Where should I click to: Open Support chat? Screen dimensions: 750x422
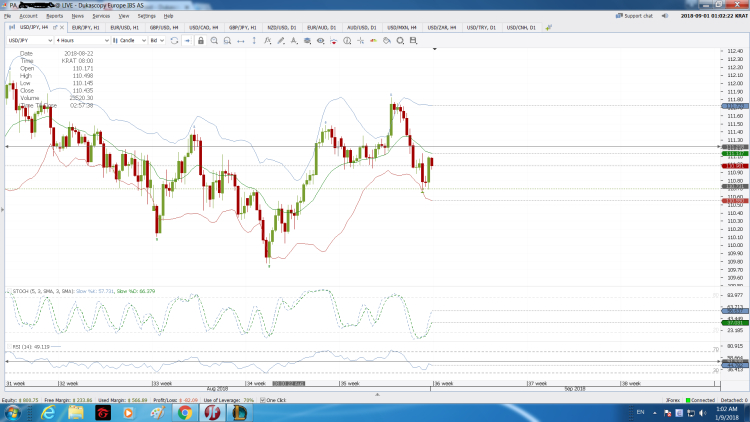pos(634,16)
